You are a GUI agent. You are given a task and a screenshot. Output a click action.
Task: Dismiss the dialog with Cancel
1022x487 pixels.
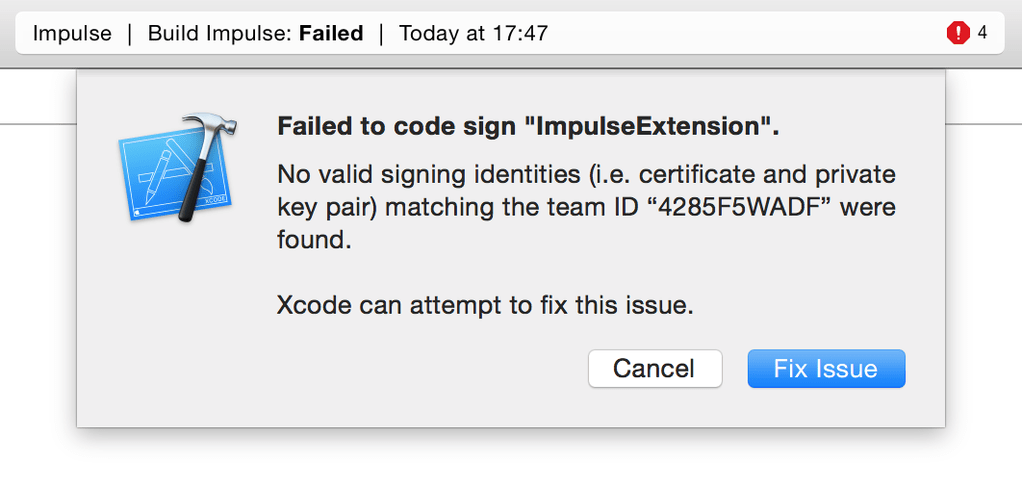pyautogui.click(x=654, y=369)
